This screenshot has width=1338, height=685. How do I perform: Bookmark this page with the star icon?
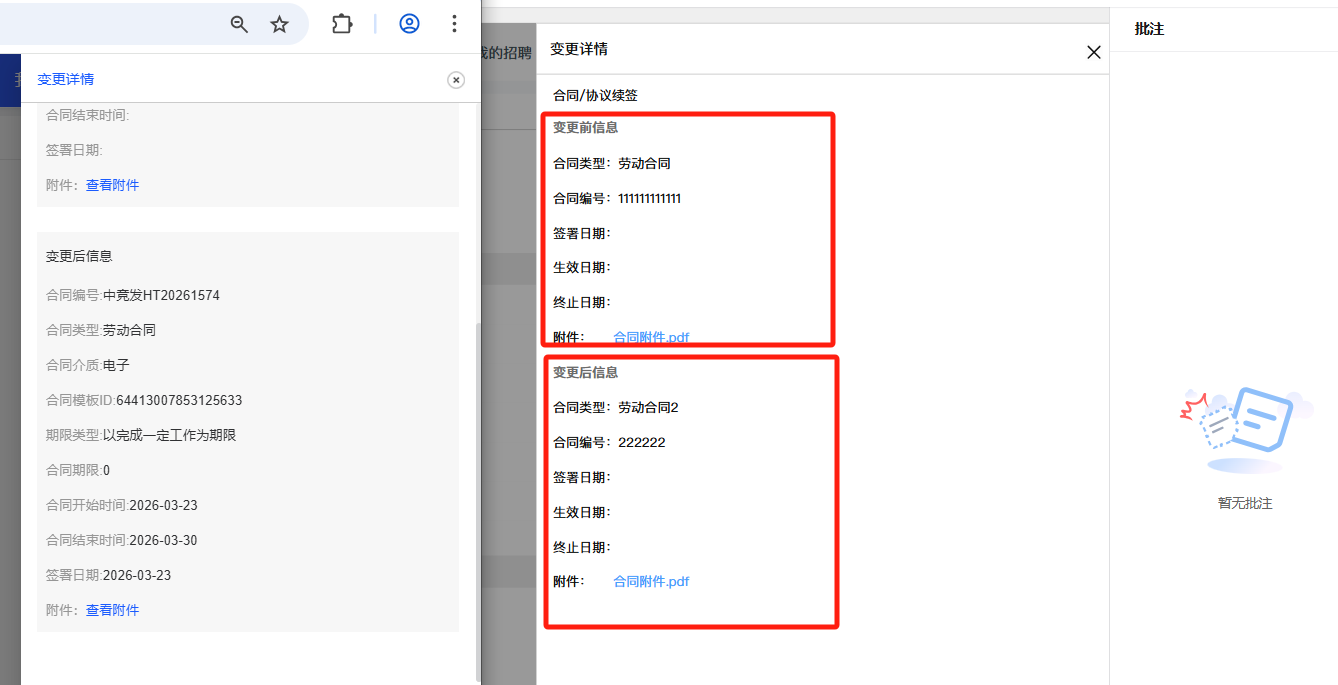tap(280, 24)
